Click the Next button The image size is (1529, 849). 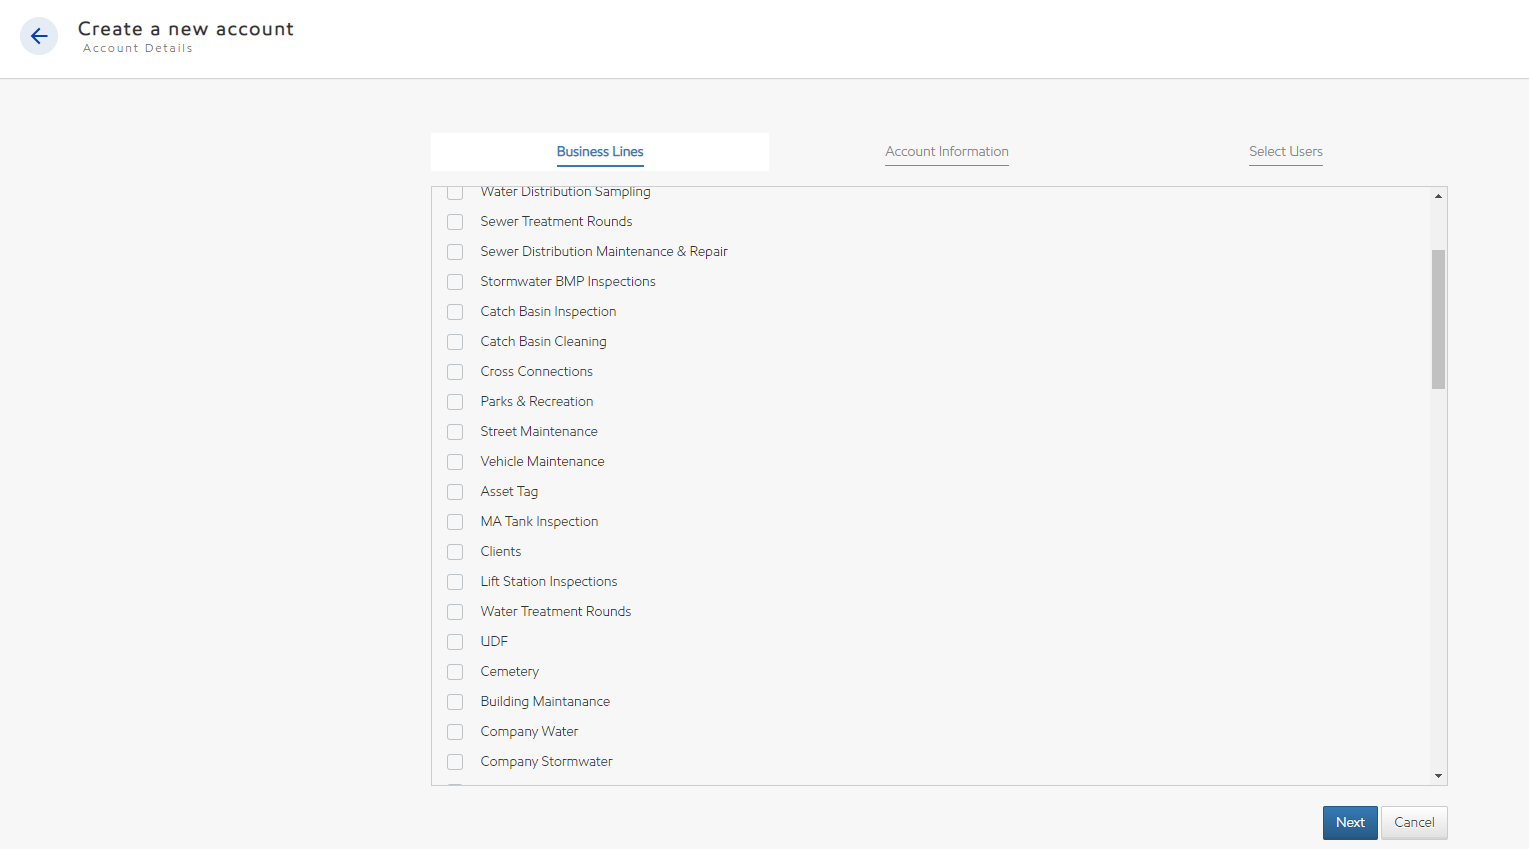point(1349,823)
